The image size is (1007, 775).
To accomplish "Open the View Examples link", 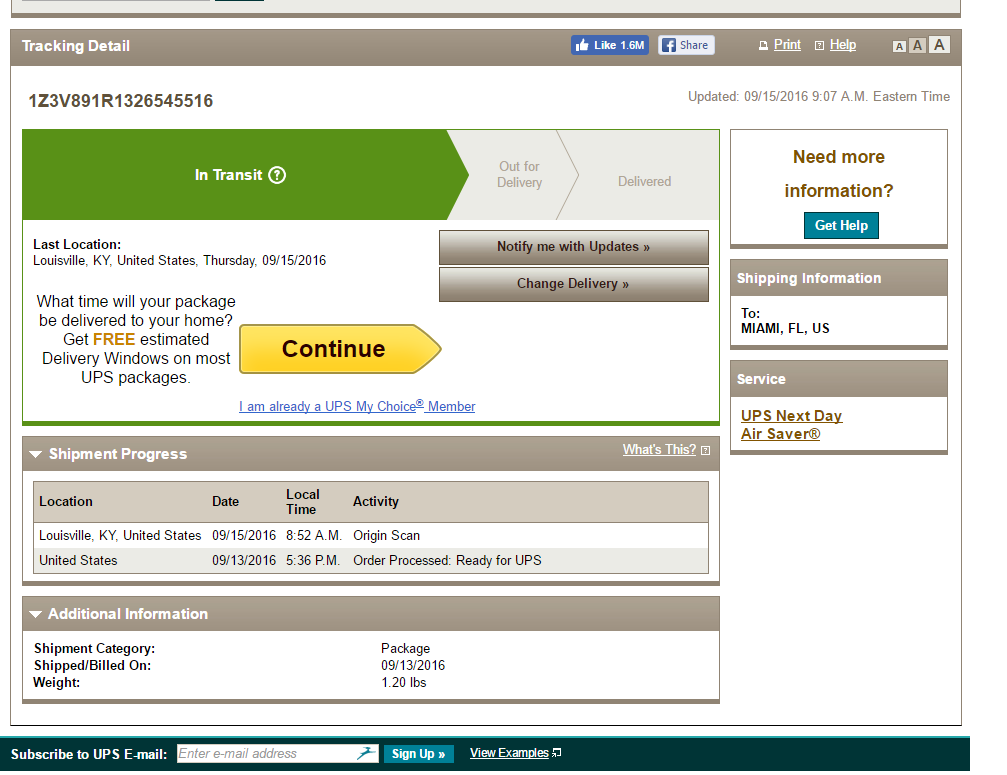I will click(509, 753).
